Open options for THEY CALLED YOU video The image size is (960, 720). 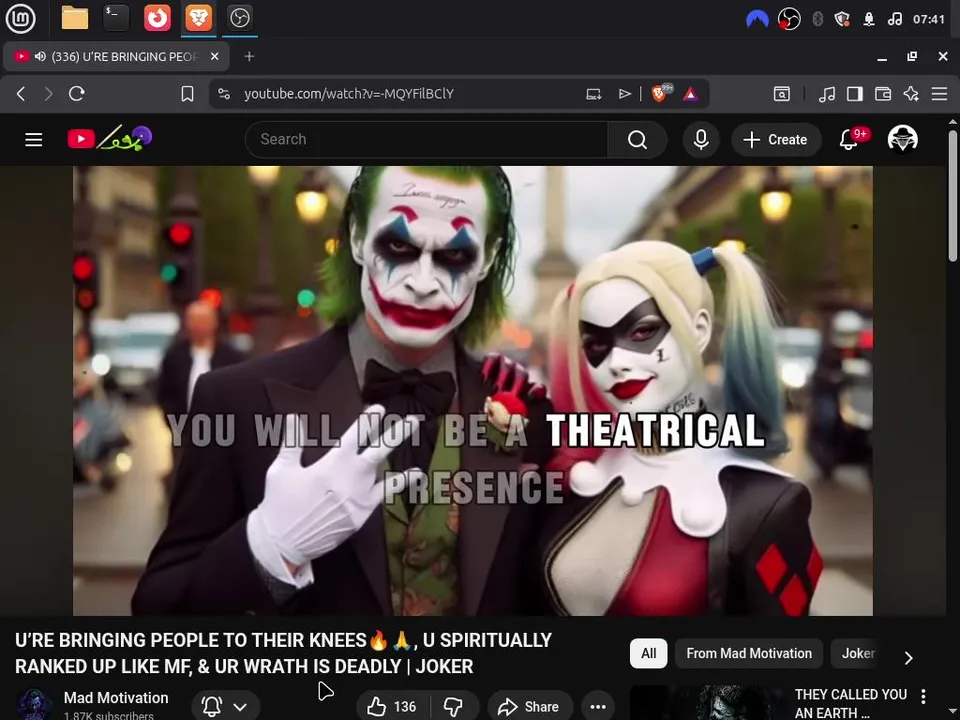(x=923, y=696)
